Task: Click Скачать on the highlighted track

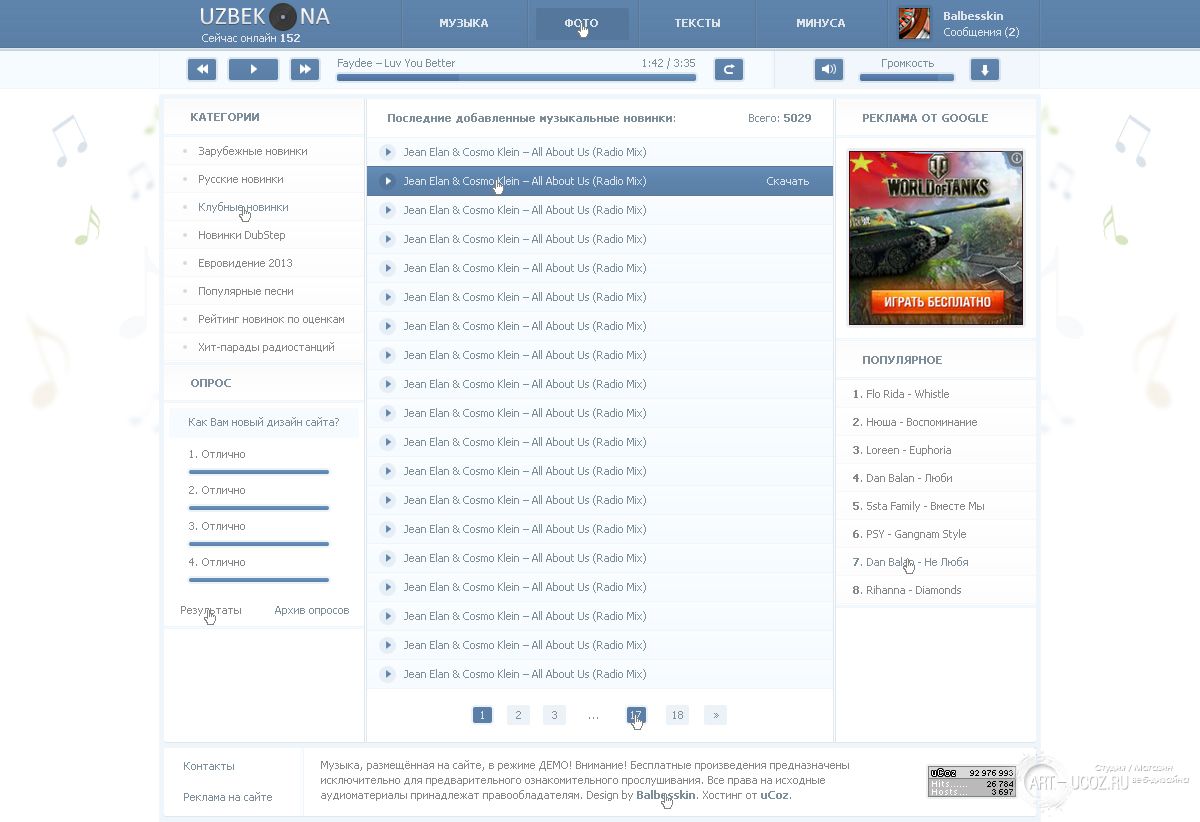Action: (787, 181)
